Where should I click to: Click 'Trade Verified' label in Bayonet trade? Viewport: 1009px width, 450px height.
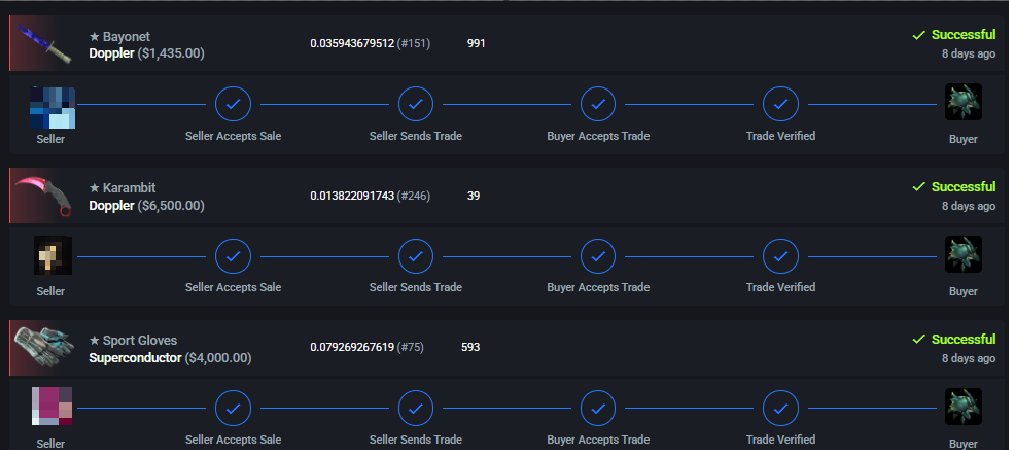[781, 136]
